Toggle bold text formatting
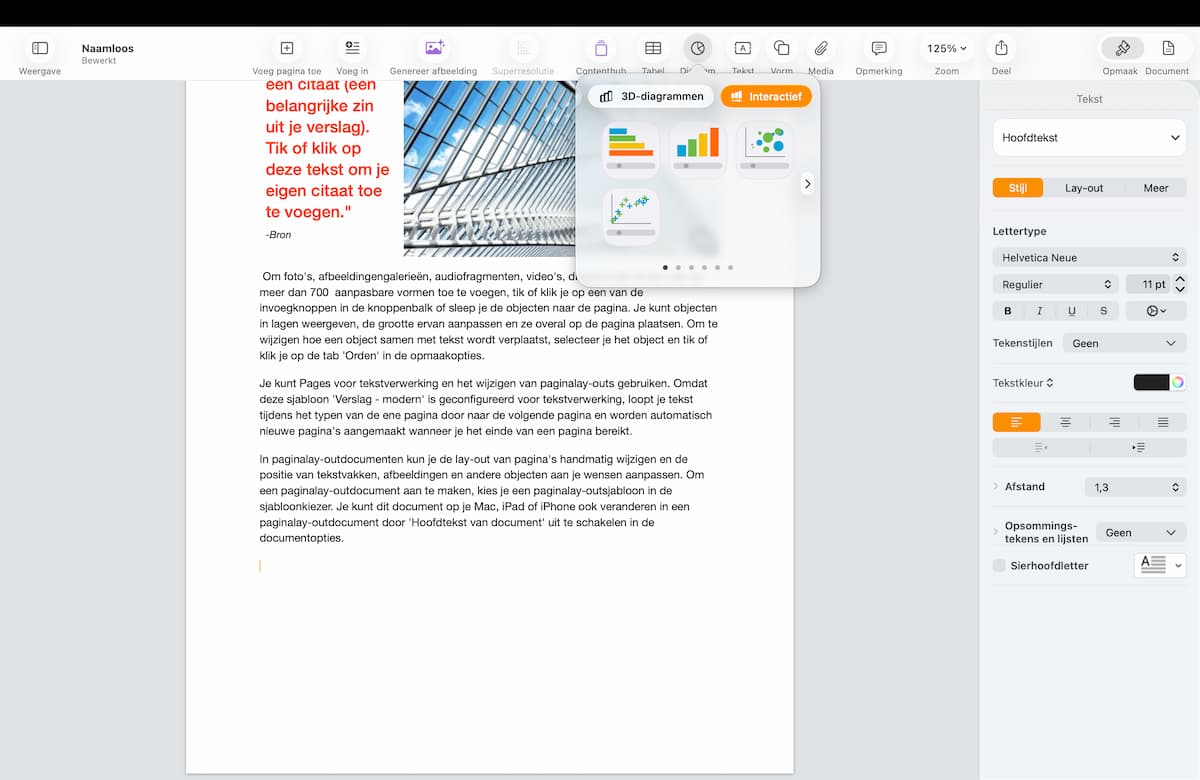1200x780 pixels. point(1008,311)
